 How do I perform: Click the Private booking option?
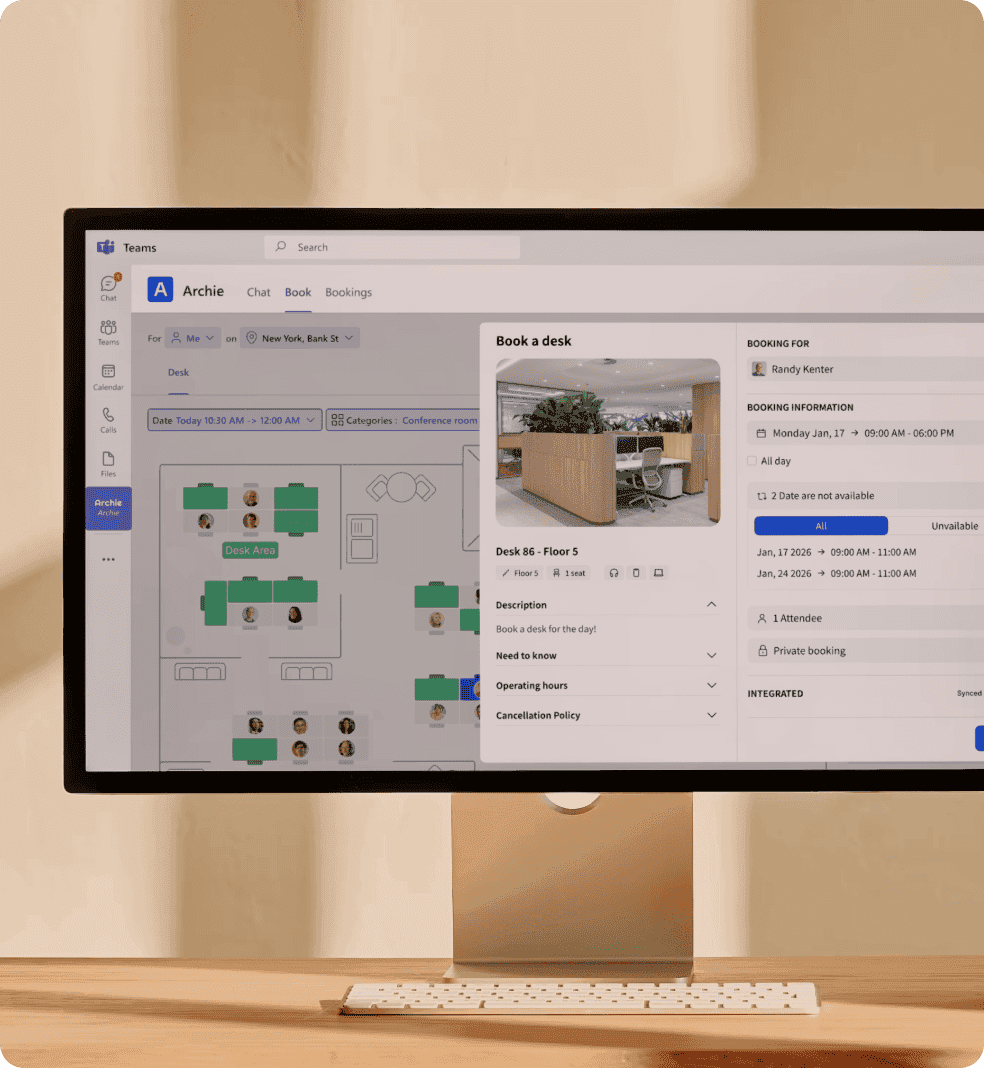(x=864, y=651)
